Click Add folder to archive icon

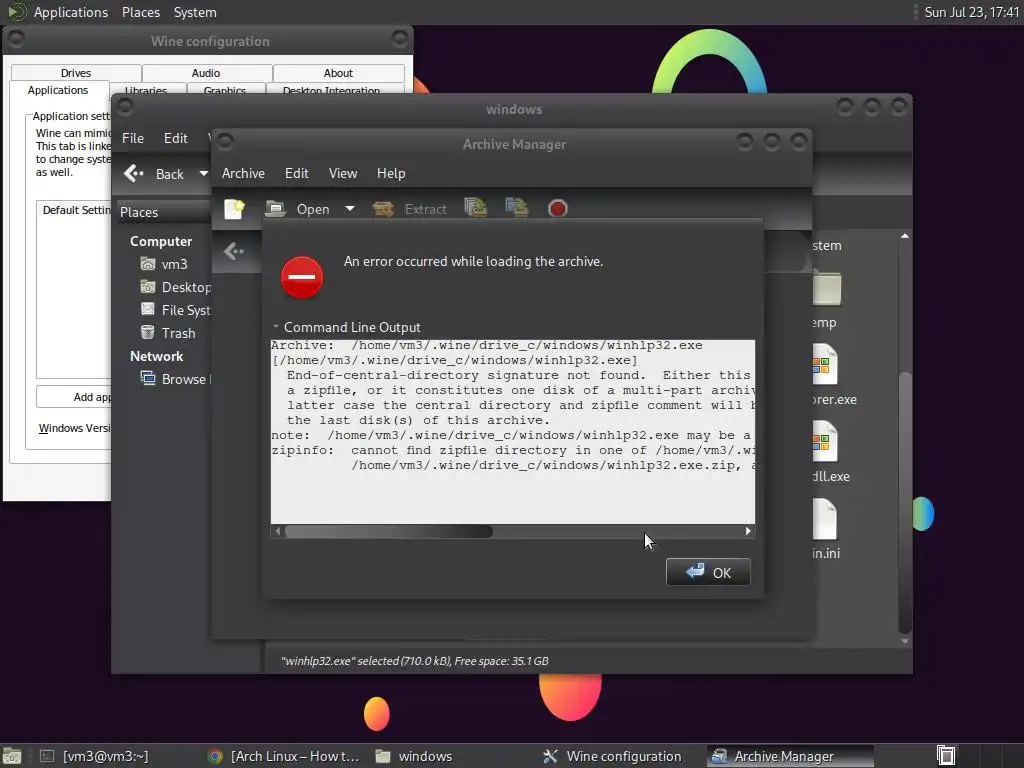(517, 208)
